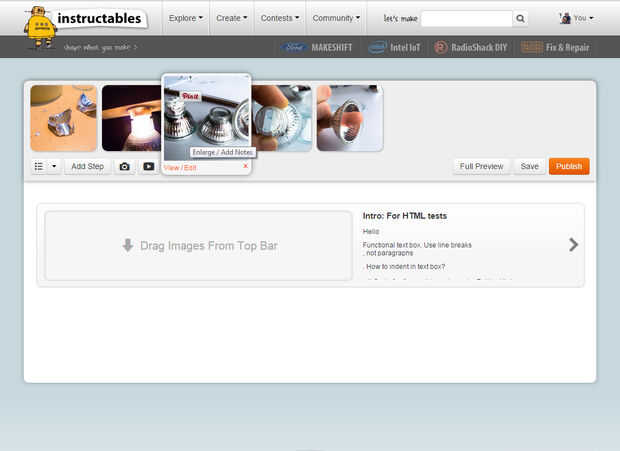Select the broken glass pieces thumbnail

[x=64, y=118]
